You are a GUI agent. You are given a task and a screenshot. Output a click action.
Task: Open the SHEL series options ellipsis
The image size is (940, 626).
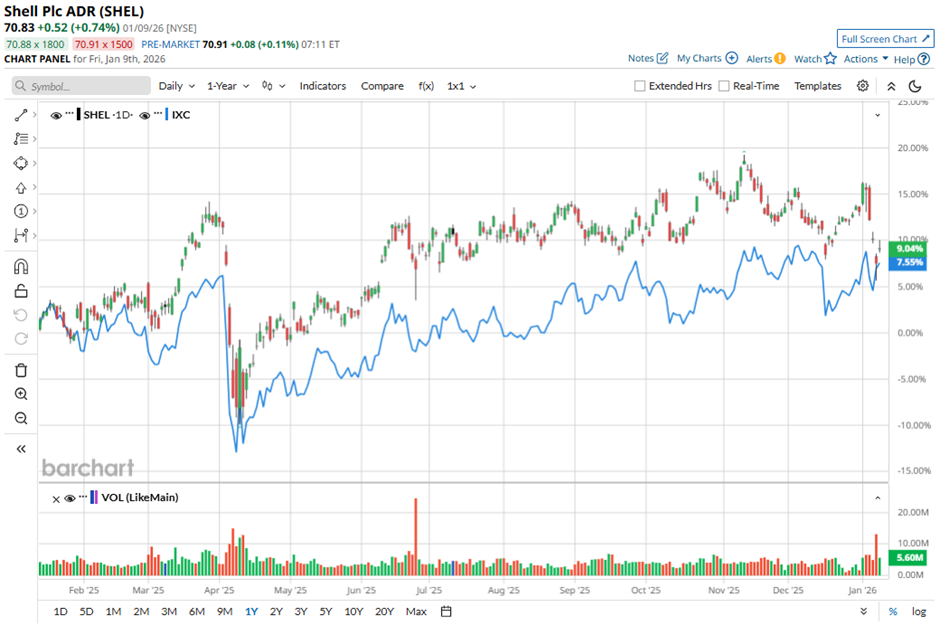[x=70, y=113]
